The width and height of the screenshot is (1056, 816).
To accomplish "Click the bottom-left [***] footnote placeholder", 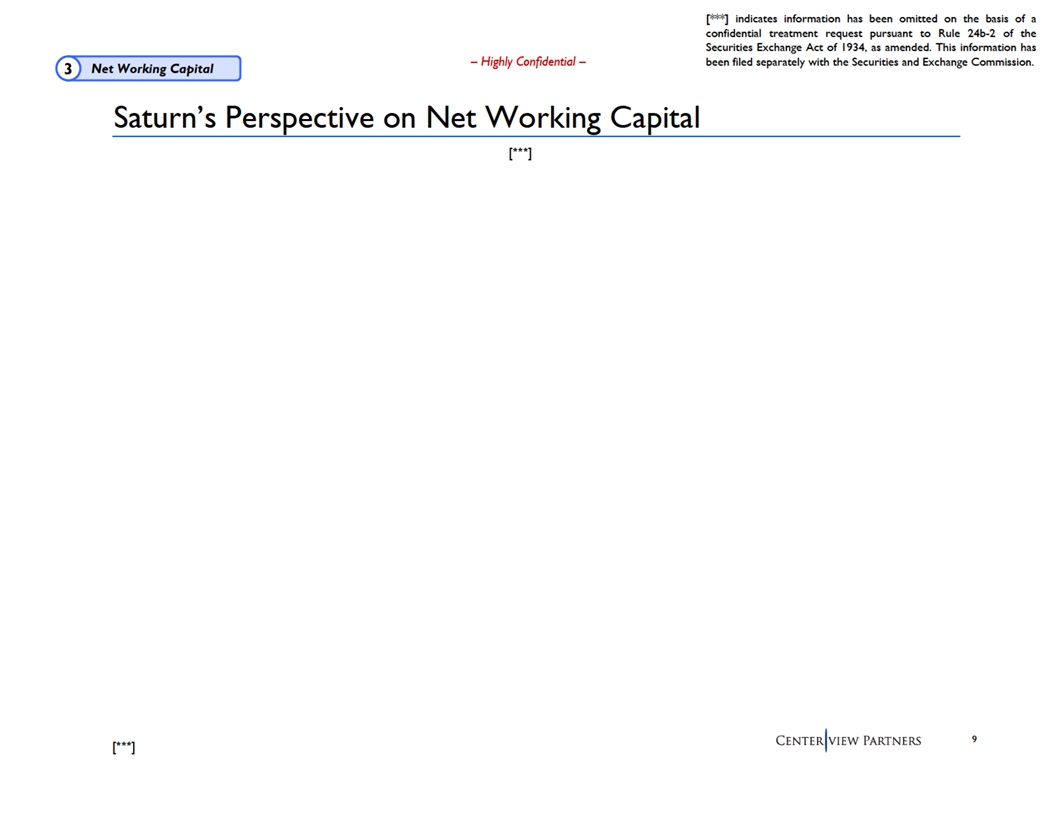I will click(124, 747).
